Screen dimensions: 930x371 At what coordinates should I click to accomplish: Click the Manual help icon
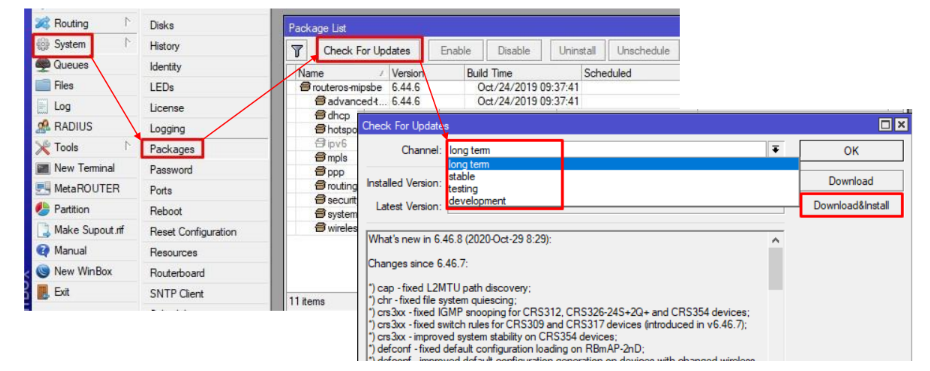click(43, 251)
